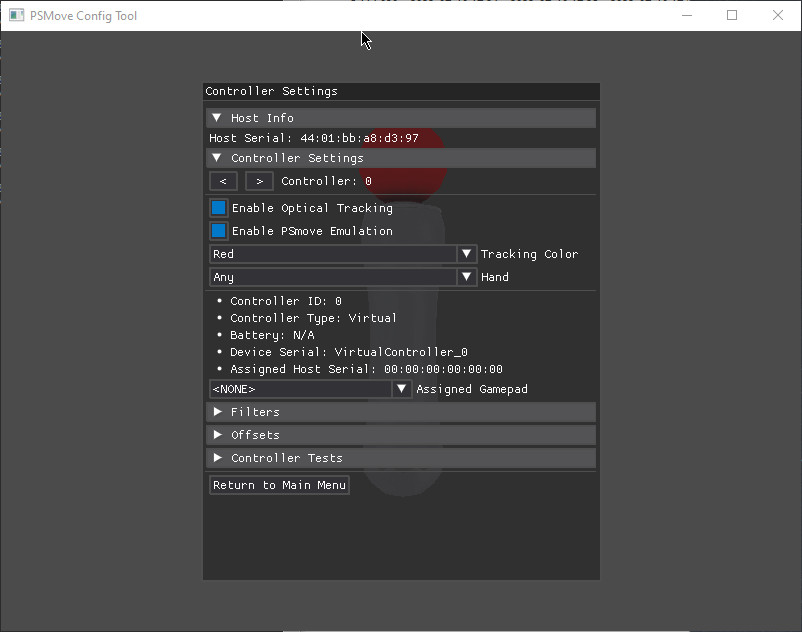The height and width of the screenshot is (632, 802).
Task: Expand the Controller Tests section
Action: (401, 458)
